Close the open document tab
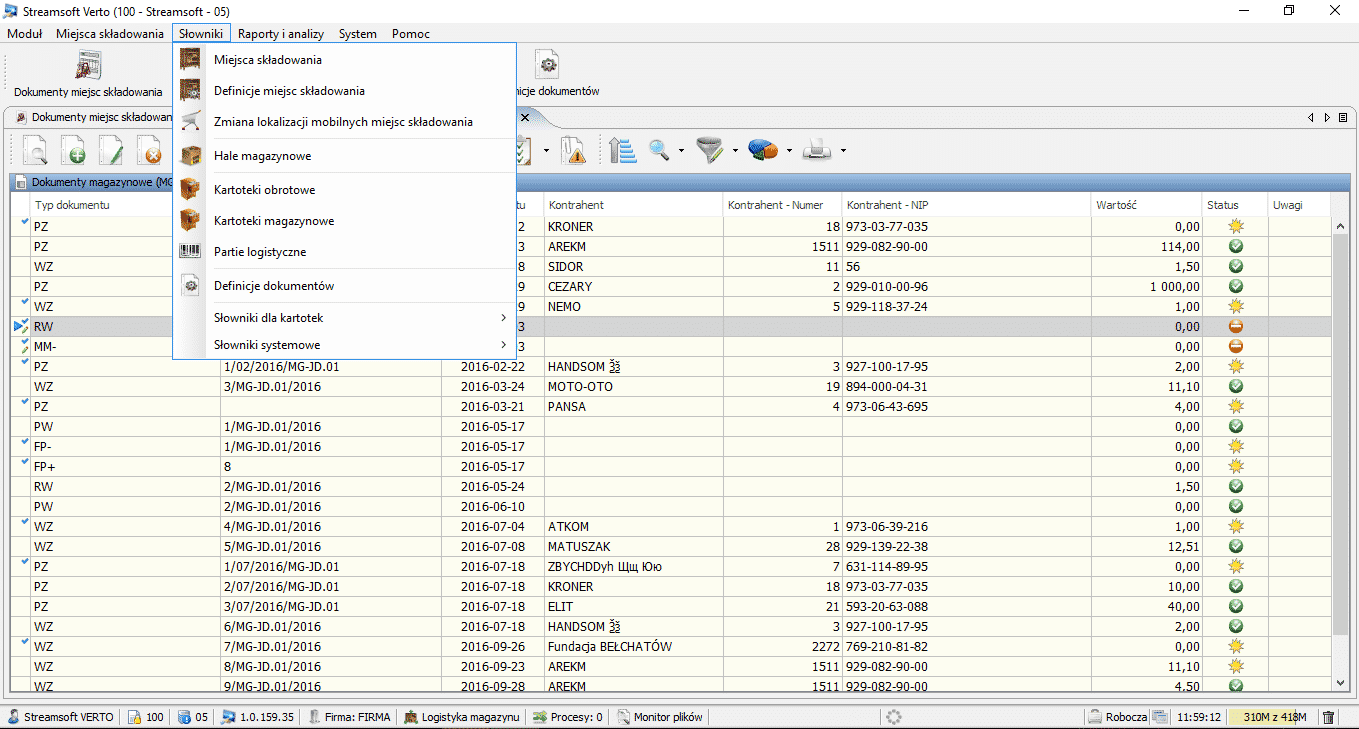1359x729 pixels. click(x=524, y=117)
